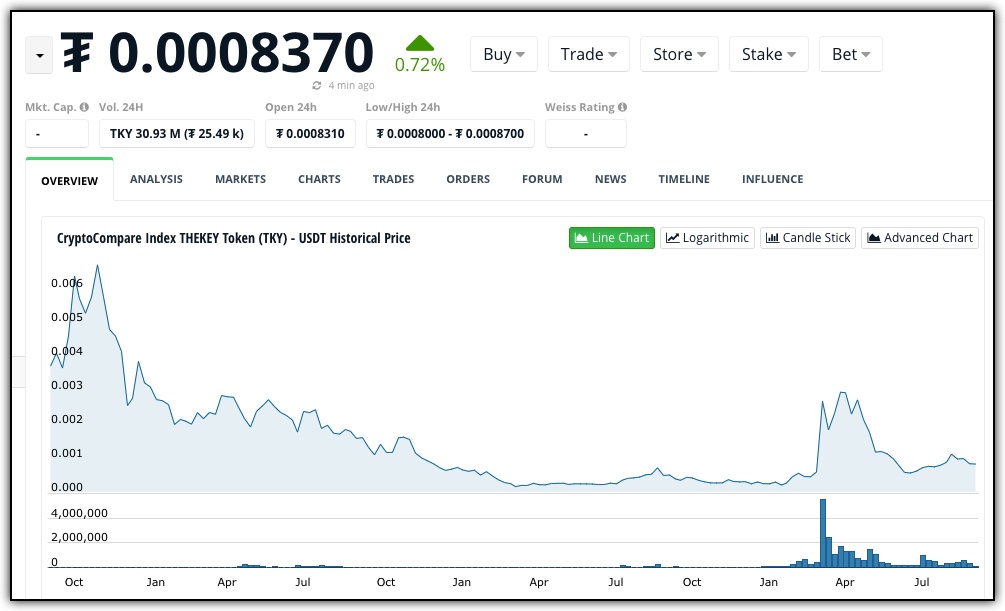This screenshot has width=1005, height=611.
Task: Switch to the ANALYSIS tab
Action: click(x=156, y=179)
